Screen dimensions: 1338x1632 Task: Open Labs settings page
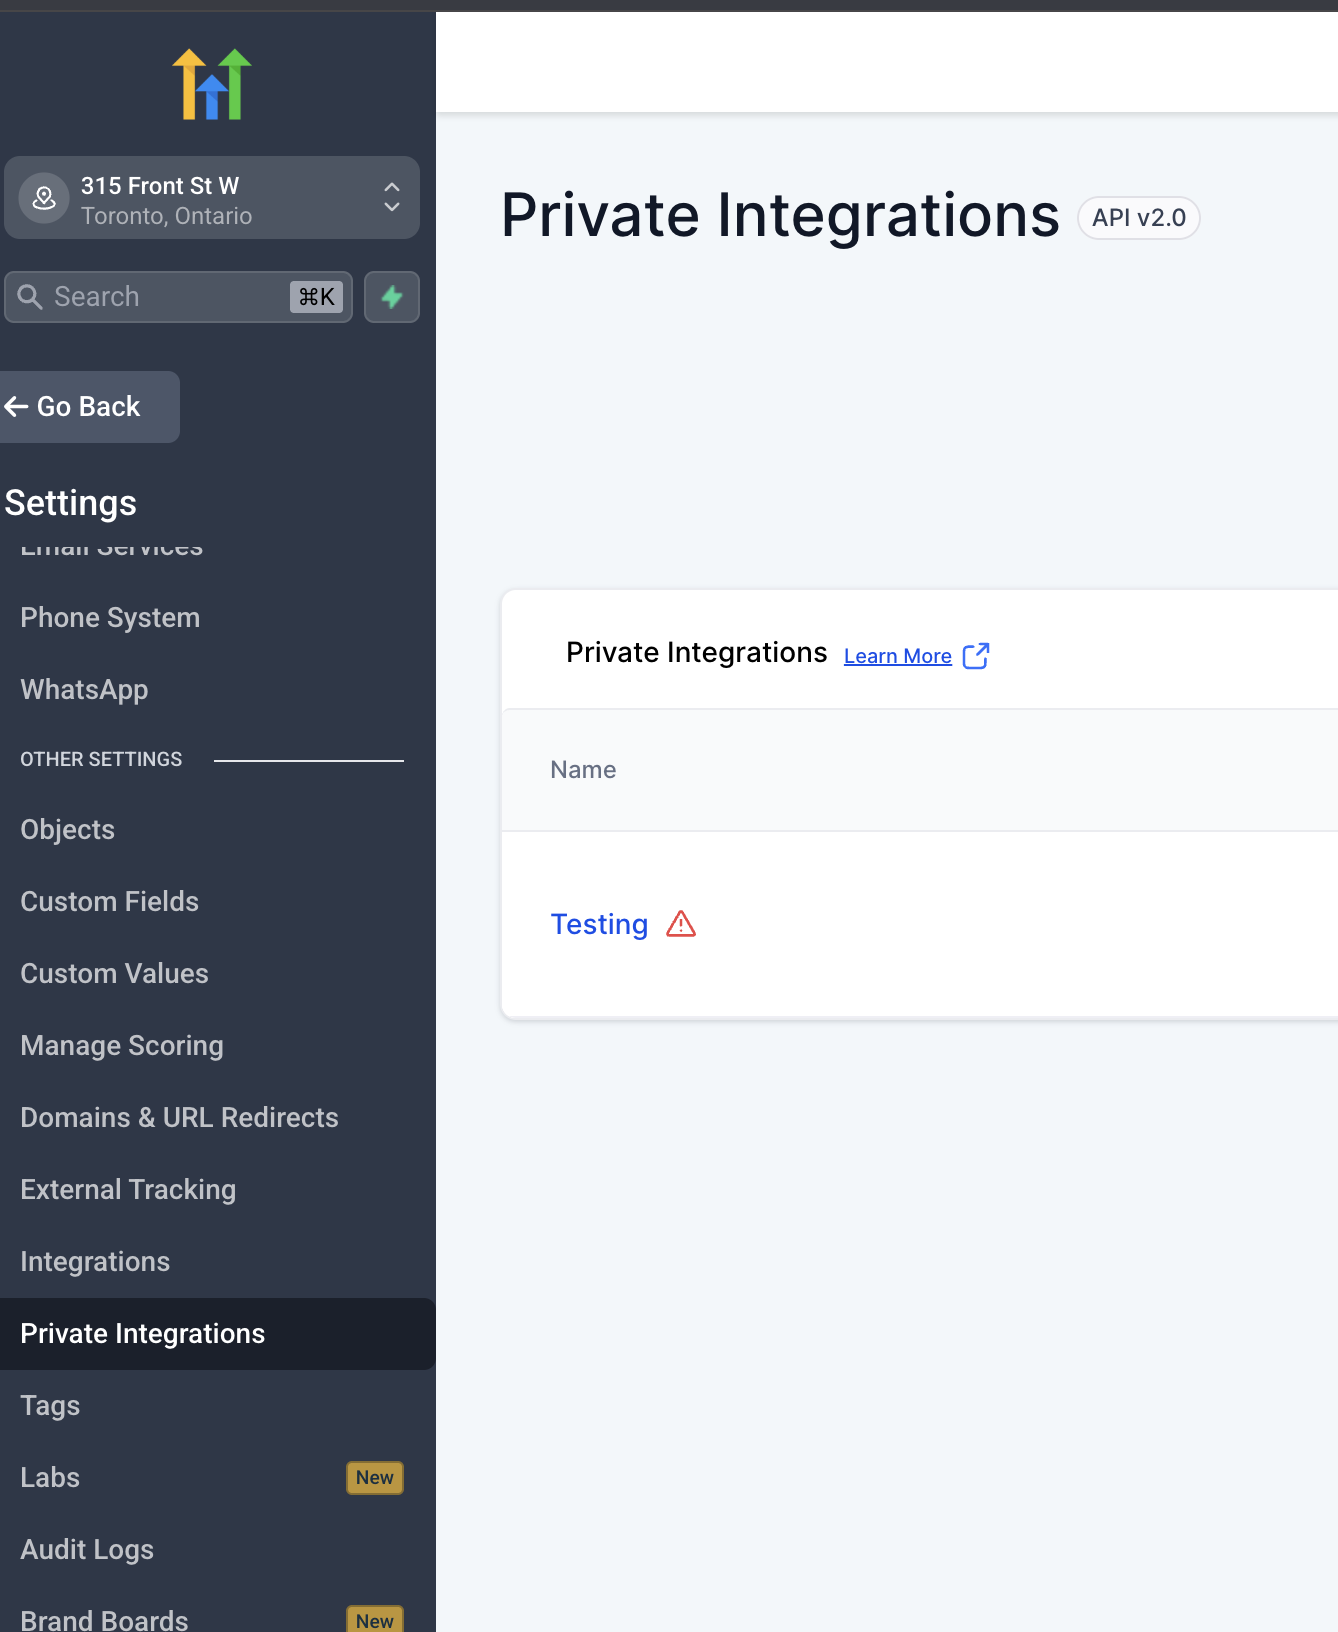50,1478
